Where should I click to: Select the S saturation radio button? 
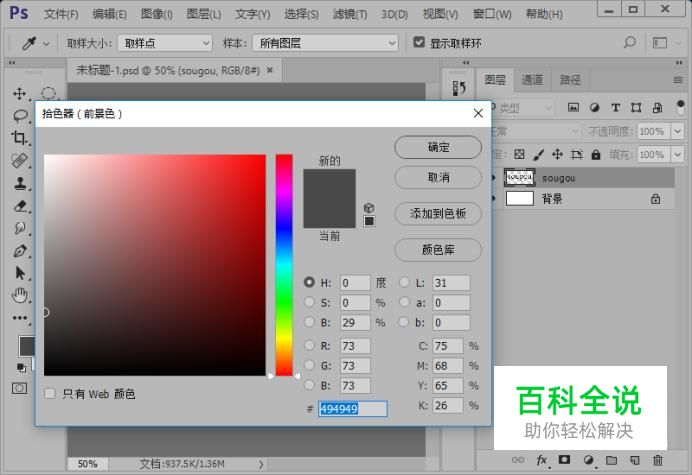[309, 302]
